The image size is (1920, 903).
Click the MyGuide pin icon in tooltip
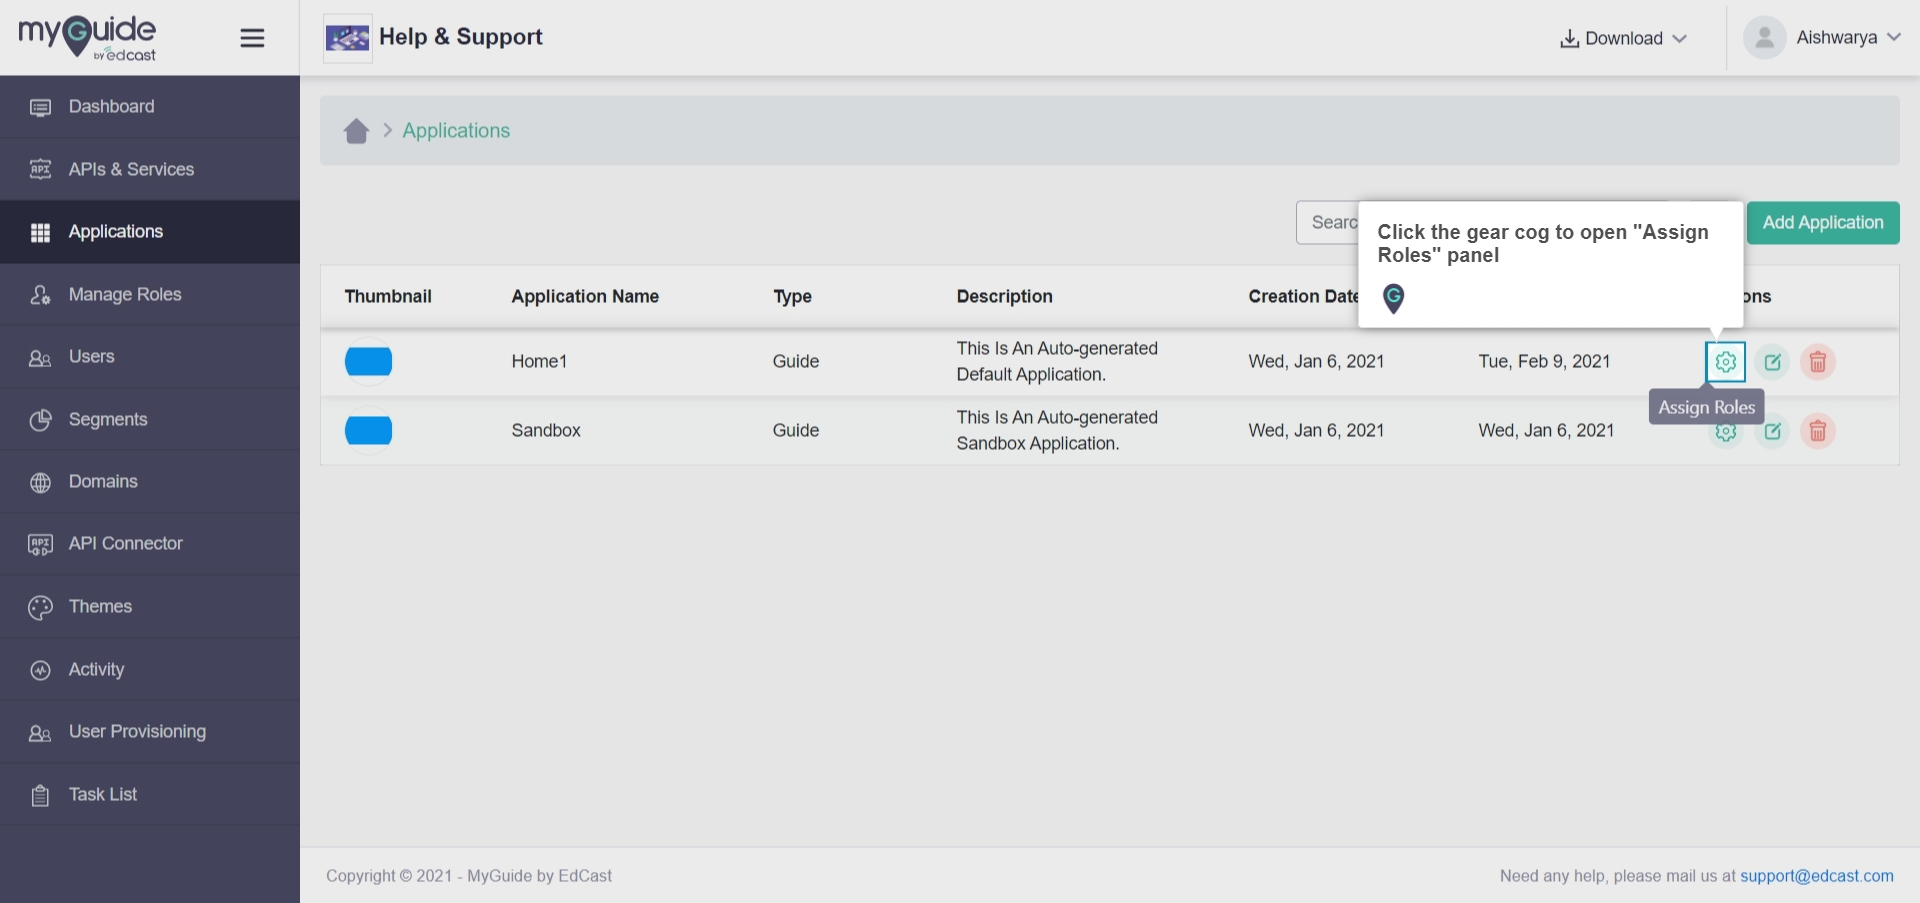point(1393,297)
